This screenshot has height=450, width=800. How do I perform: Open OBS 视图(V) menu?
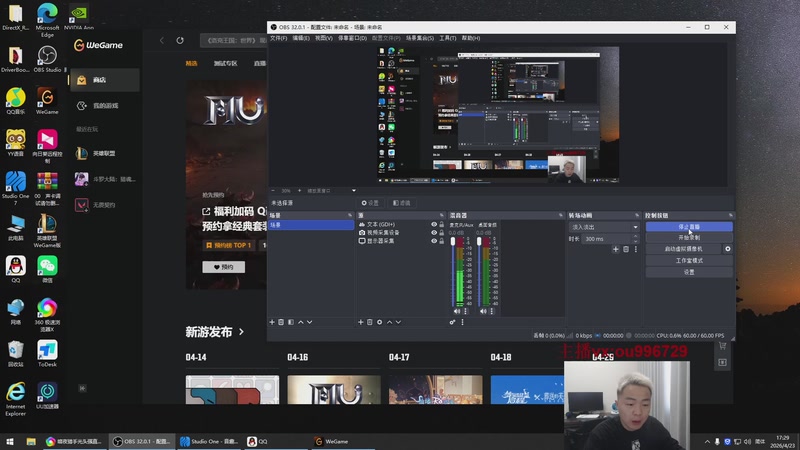click(x=323, y=38)
